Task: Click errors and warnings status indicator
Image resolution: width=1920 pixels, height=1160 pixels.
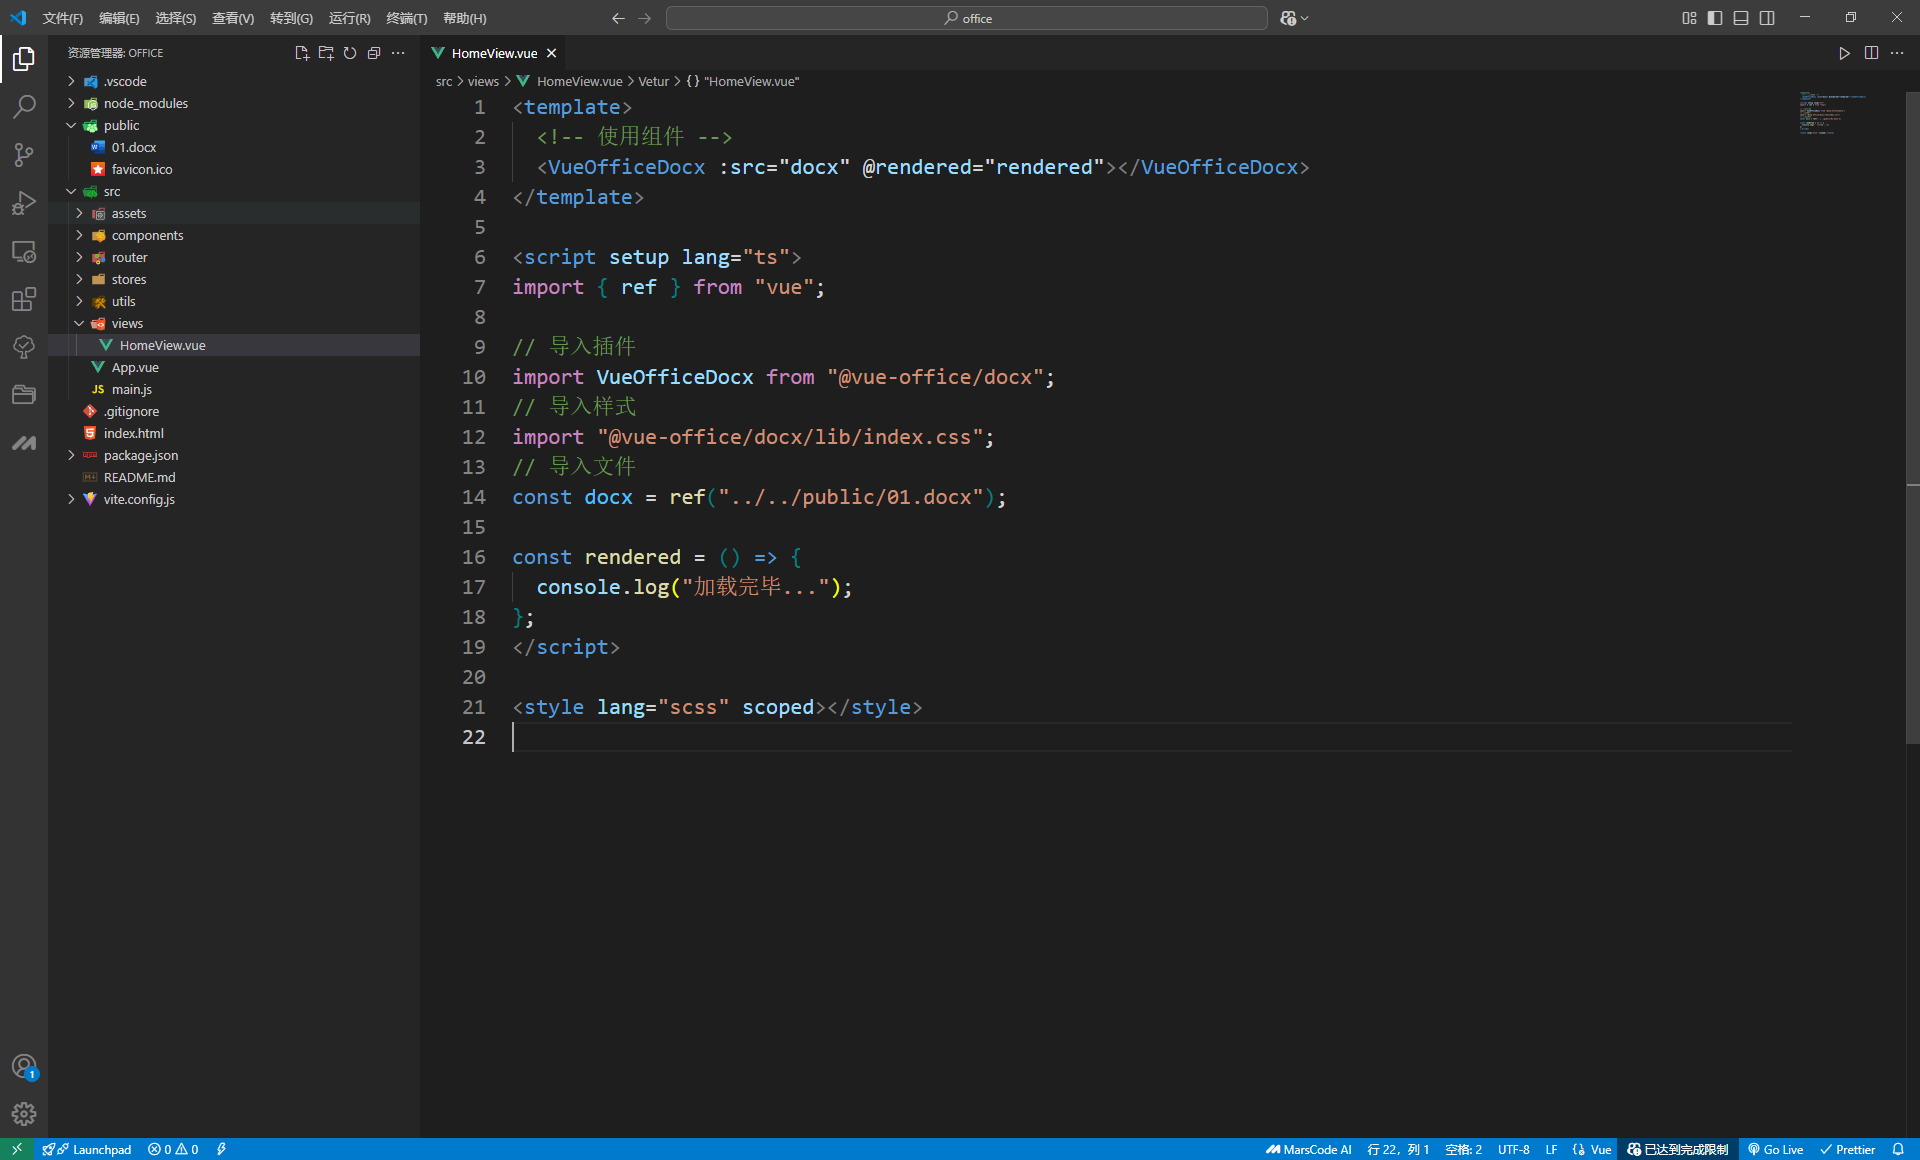Action: pos(173,1150)
